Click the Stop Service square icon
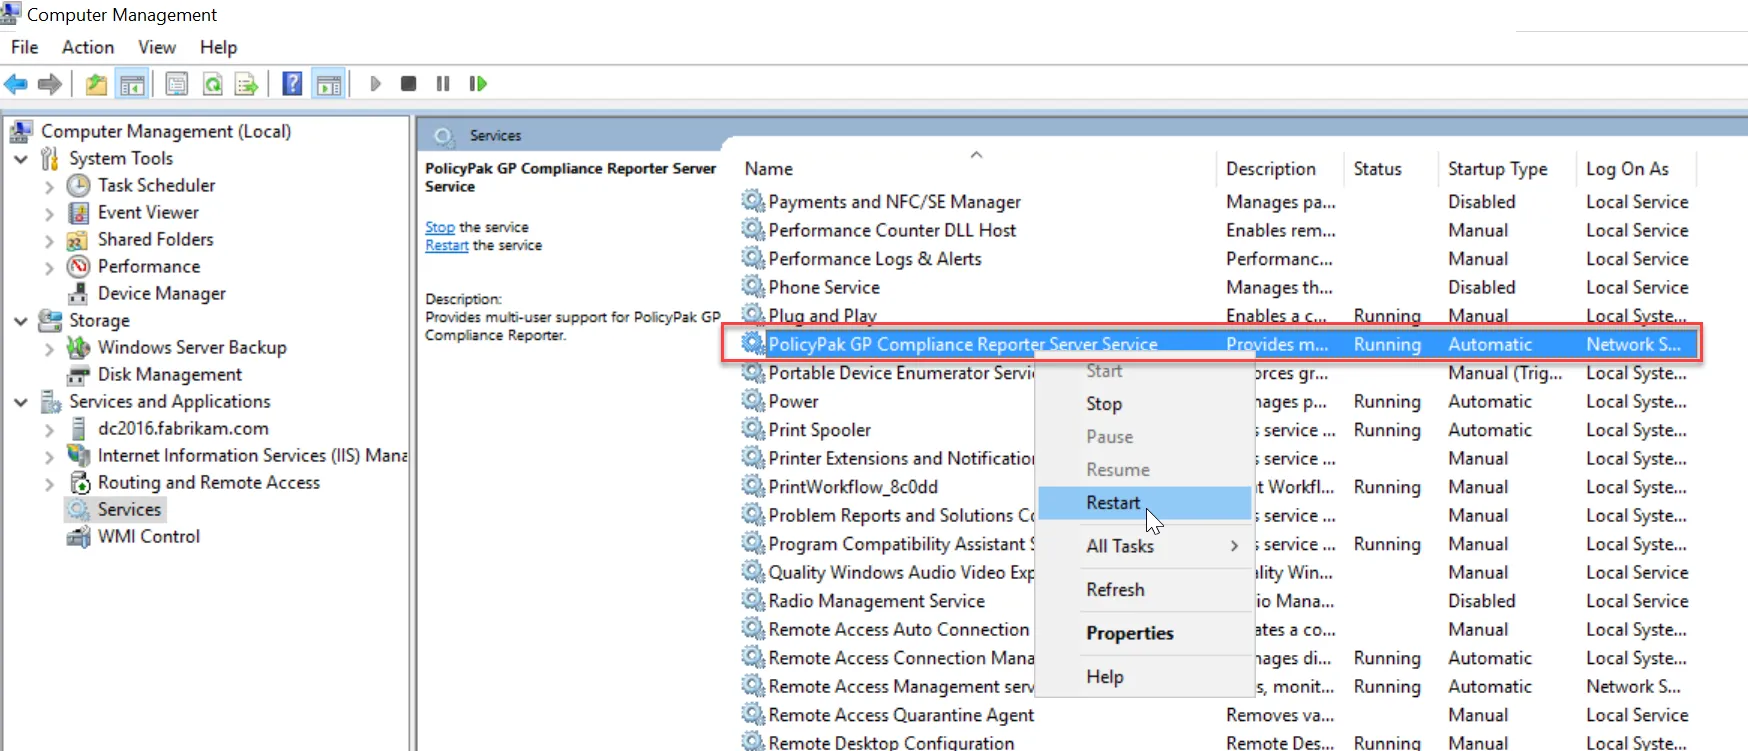Screen dimensions: 1748x751 (408, 84)
